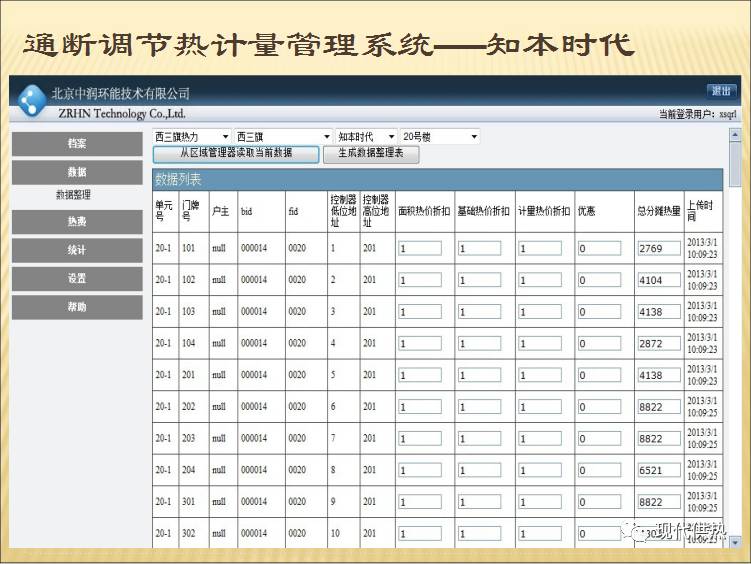Screen dimensions: 751x564
Task: Click 总分摊热量 field showing 4104
Action: [659, 280]
